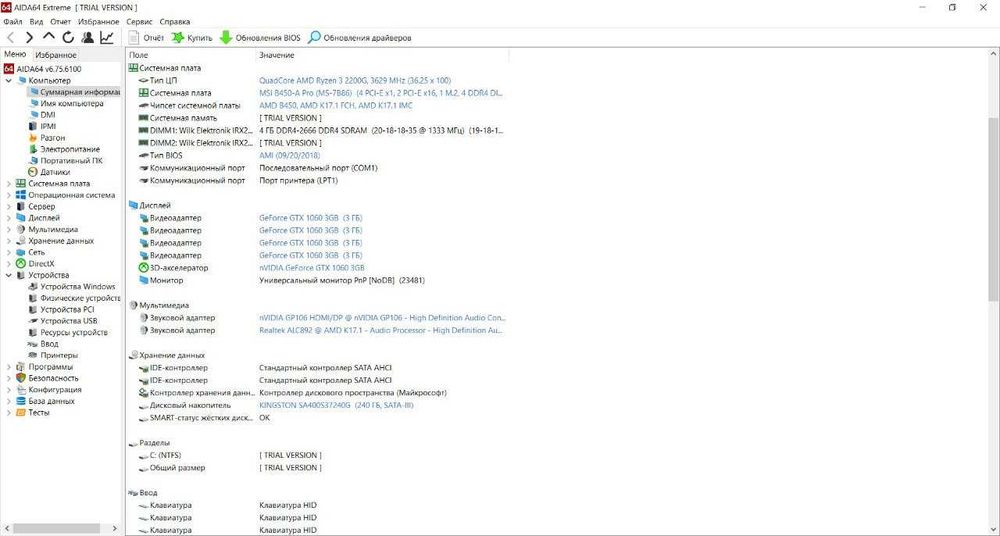The height and width of the screenshot is (536, 1000).
Task: Open the QuadCore AMD Ryzen 3 2200G link
Action: pyautogui.click(x=355, y=80)
